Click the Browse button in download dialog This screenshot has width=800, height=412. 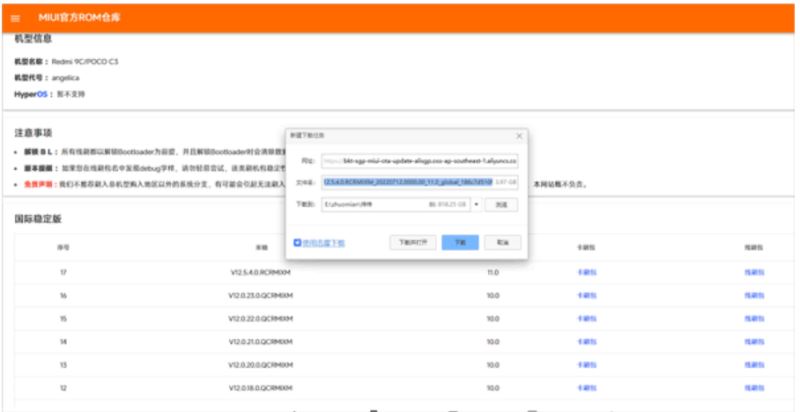501,204
